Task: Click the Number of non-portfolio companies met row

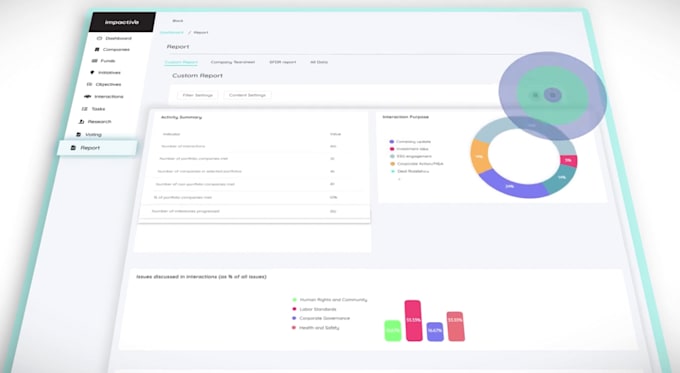Action: coord(256,184)
